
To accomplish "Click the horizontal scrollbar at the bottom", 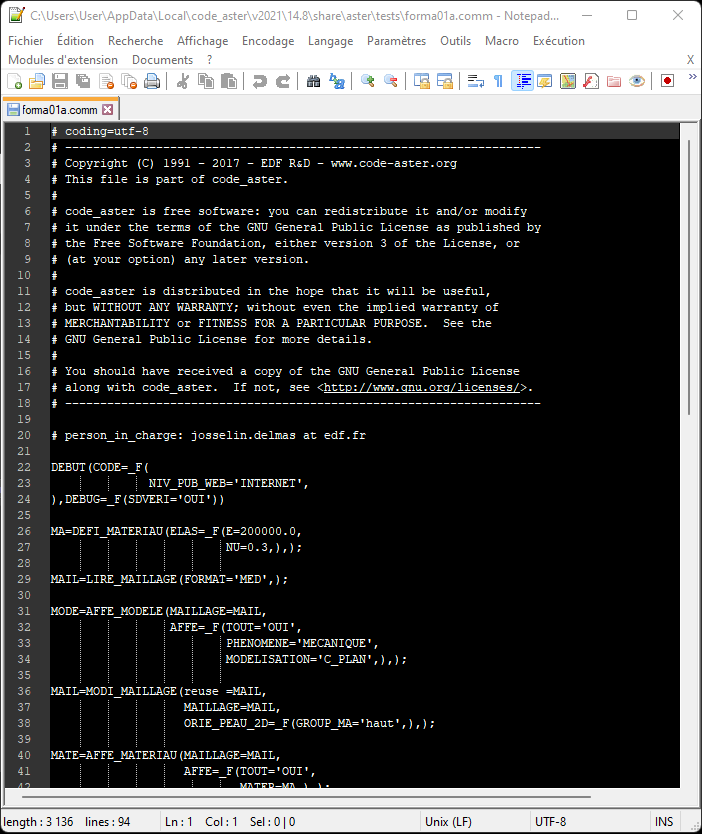I will coord(306,797).
